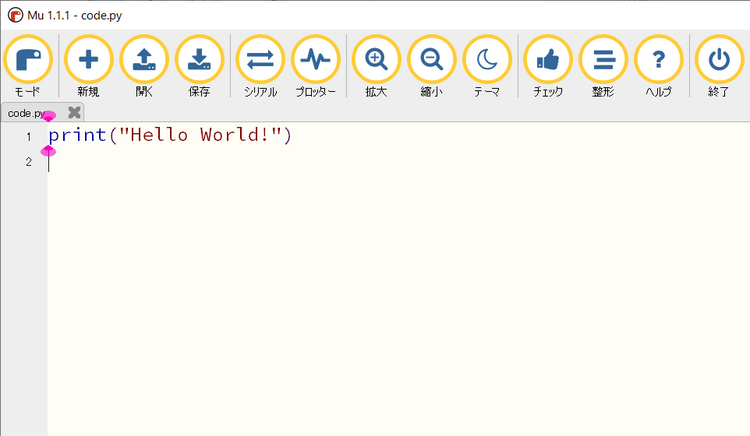Click the line 2 number margin
Screen dimensions: 750x436
coord(28,161)
